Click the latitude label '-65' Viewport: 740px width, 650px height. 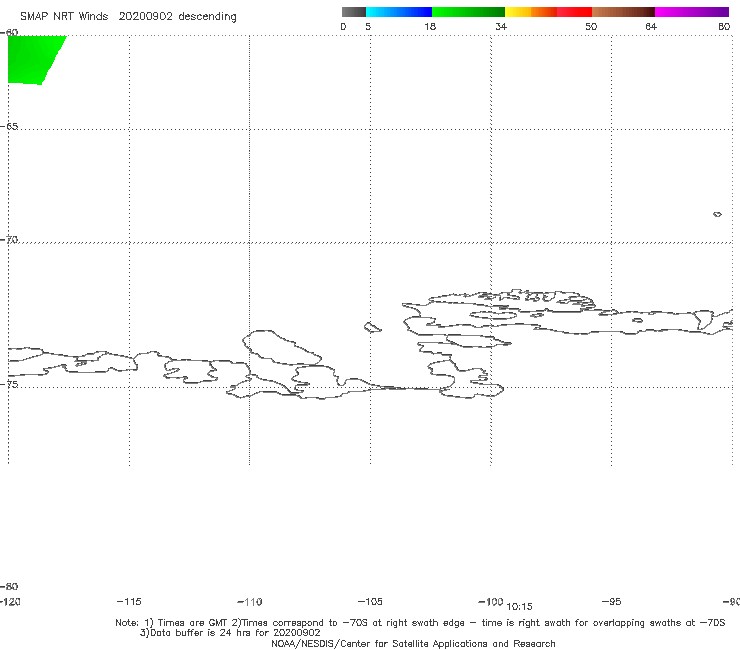pyautogui.click(x=9, y=127)
